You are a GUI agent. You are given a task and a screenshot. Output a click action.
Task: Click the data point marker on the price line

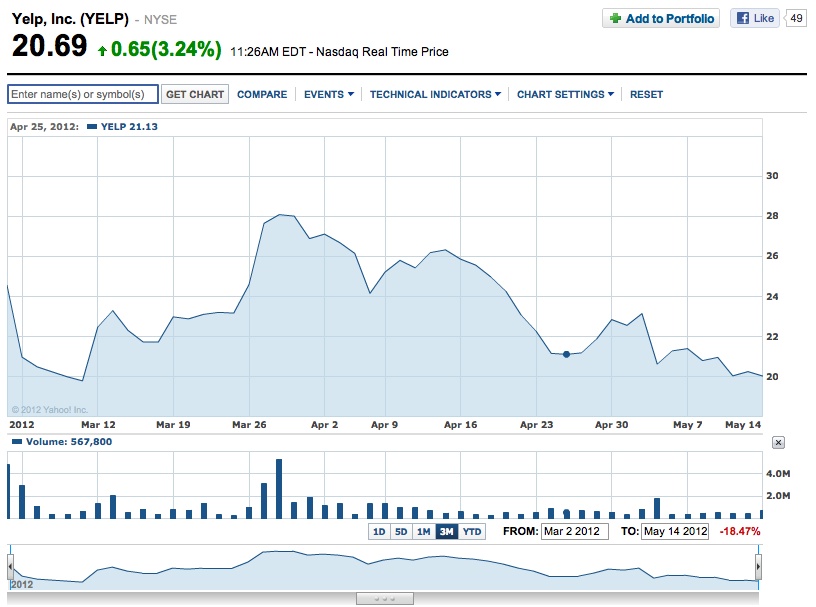[x=567, y=355]
